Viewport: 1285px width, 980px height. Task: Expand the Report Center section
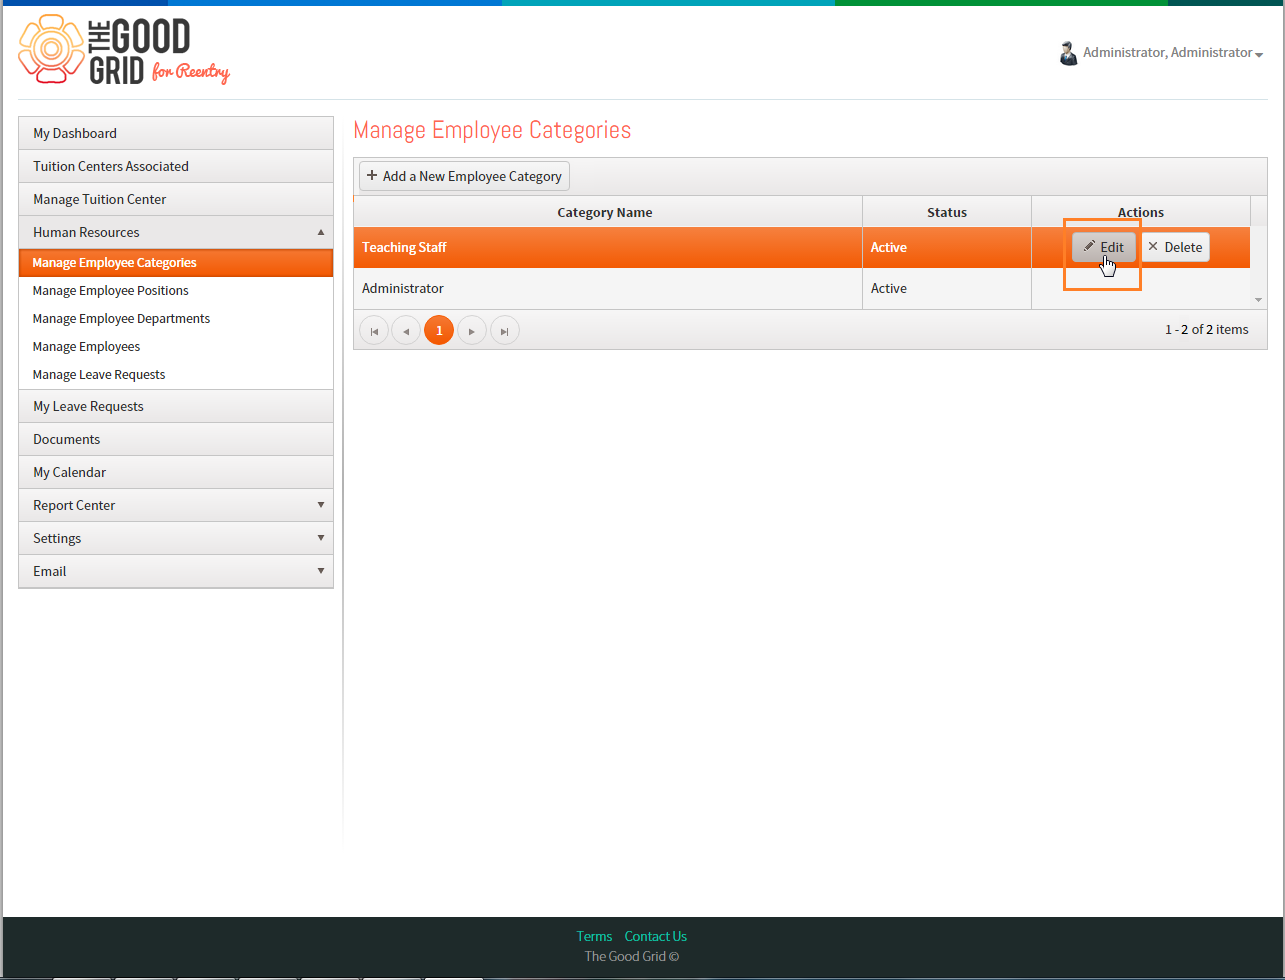[176, 505]
